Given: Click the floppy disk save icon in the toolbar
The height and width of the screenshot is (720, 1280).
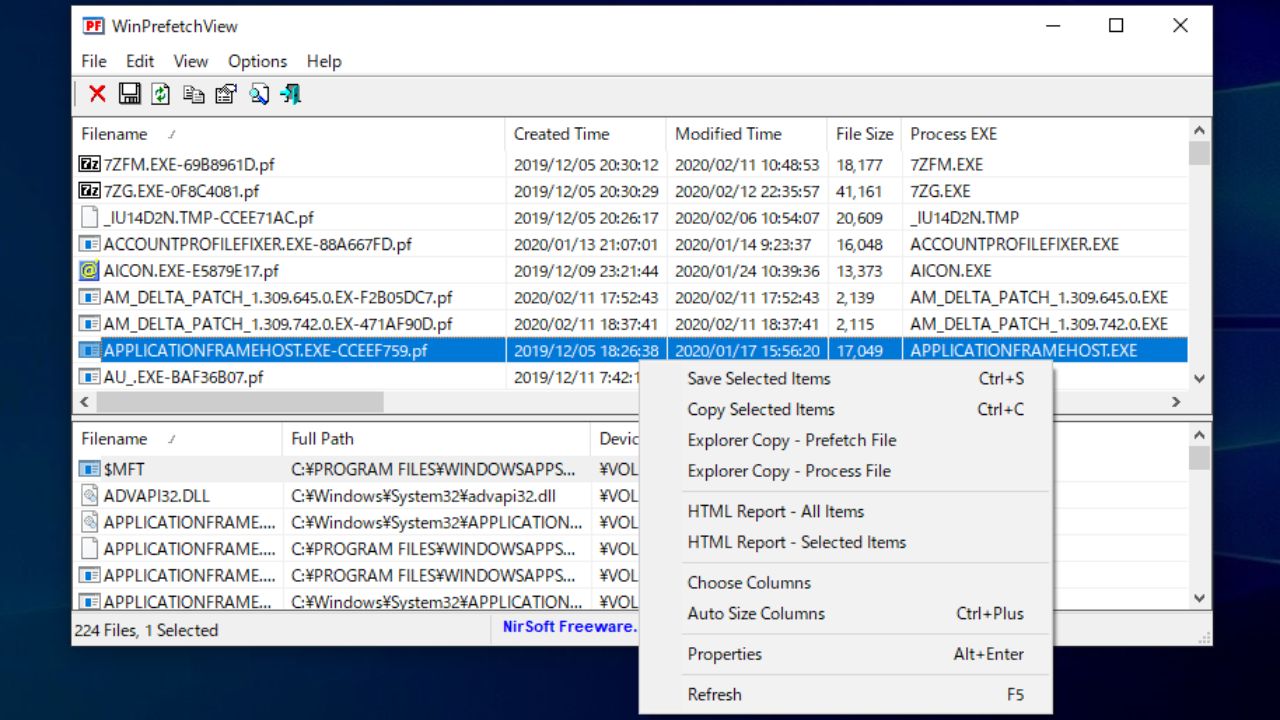Looking at the screenshot, I should 129,94.
